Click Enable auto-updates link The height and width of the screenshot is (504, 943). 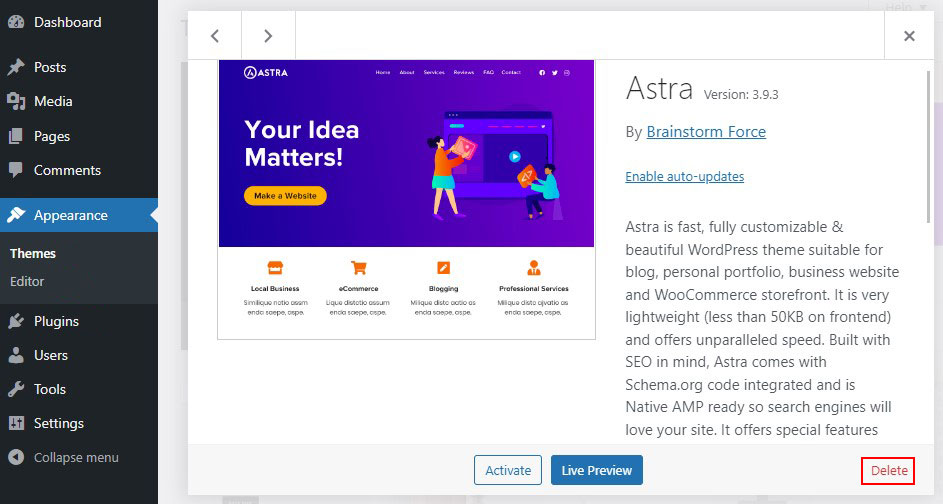point(684,176)
